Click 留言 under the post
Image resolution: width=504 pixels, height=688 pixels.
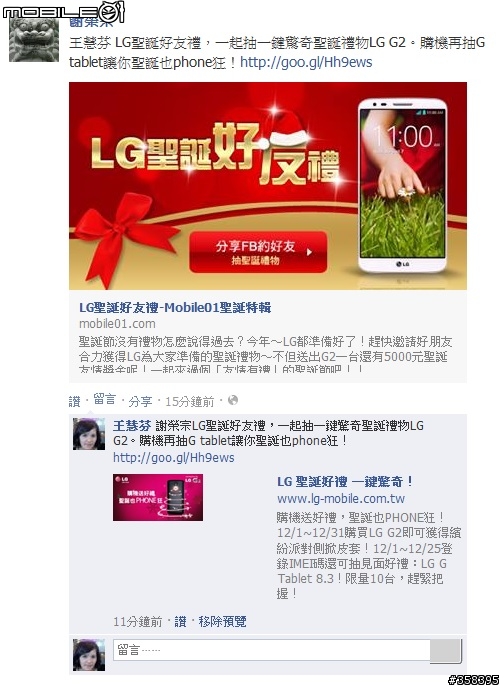[104, 399]
